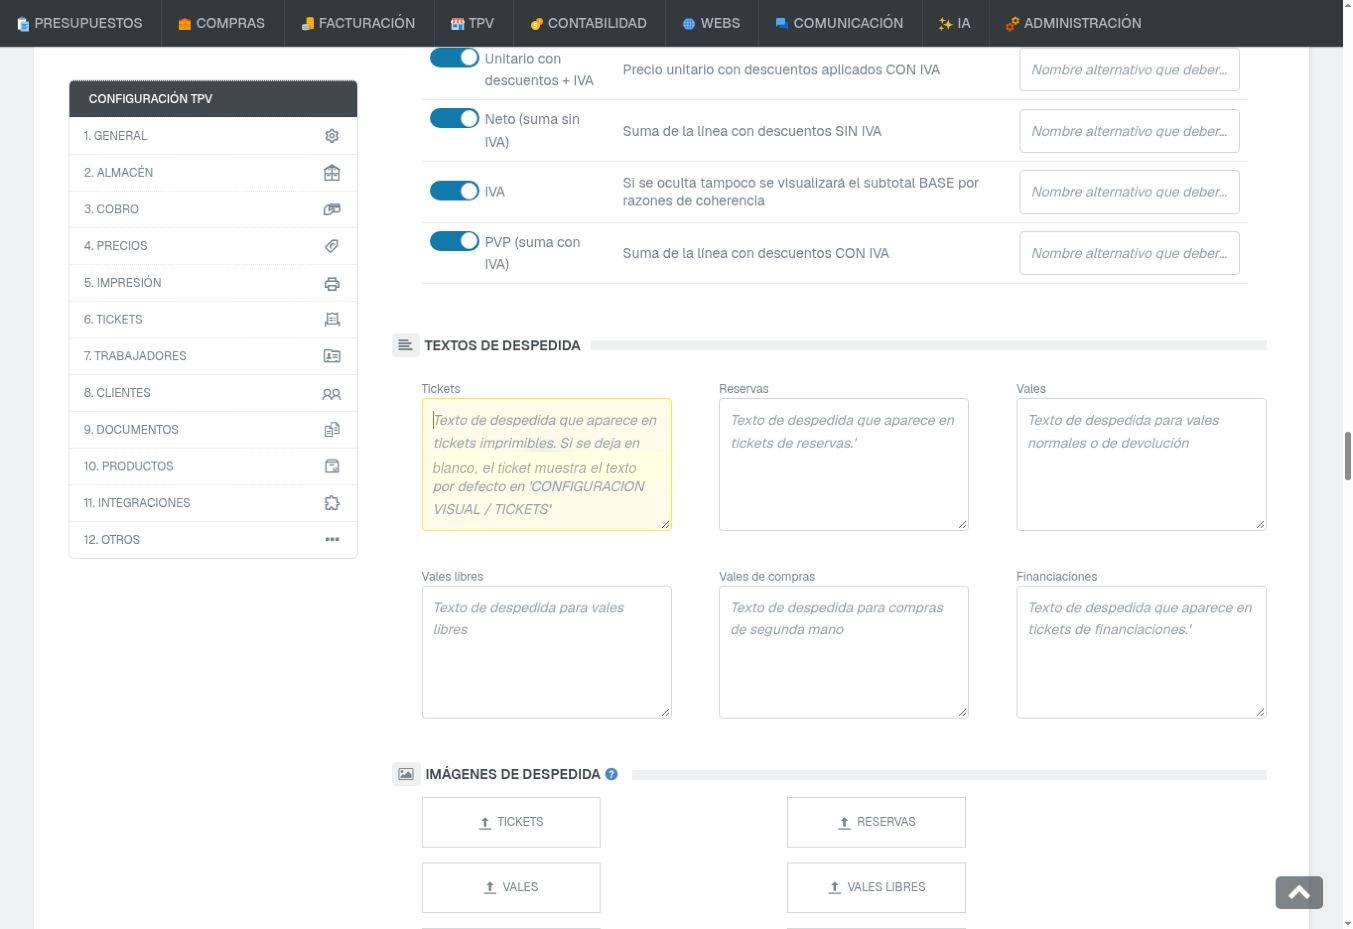1353x929 pixels.
Task: Upload image with the TICKETS button
Action: pyautogui.click(x=511, y=822)
